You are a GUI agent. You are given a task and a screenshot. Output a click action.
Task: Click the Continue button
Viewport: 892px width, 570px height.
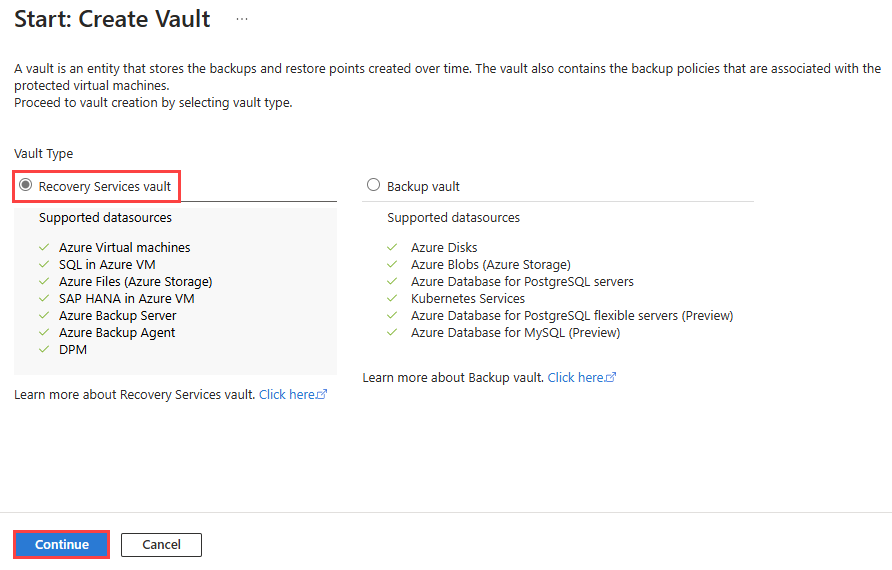pos(62,544)
